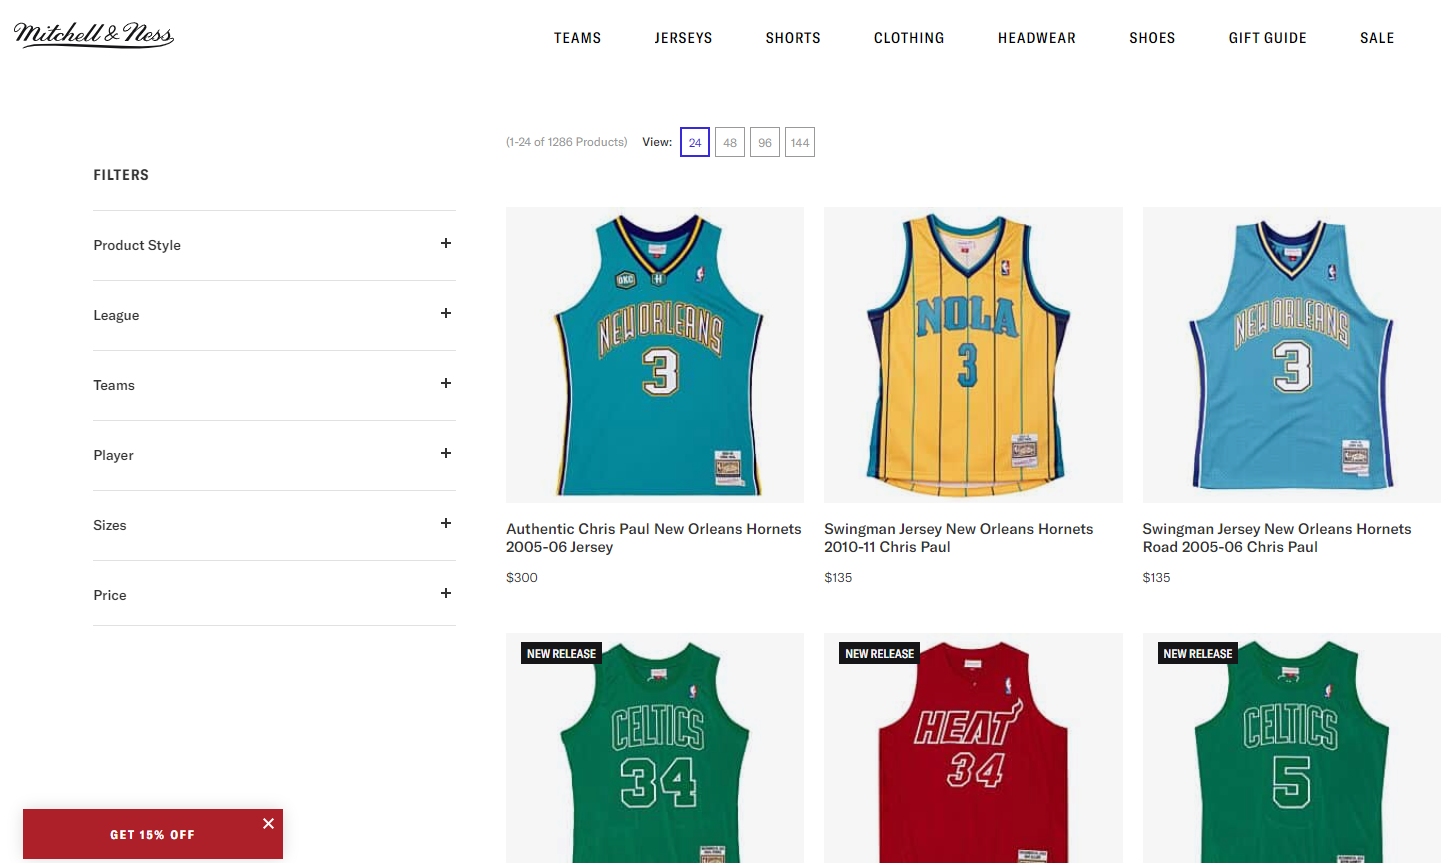
Task: Show 24 products per page
Action: 695,142
